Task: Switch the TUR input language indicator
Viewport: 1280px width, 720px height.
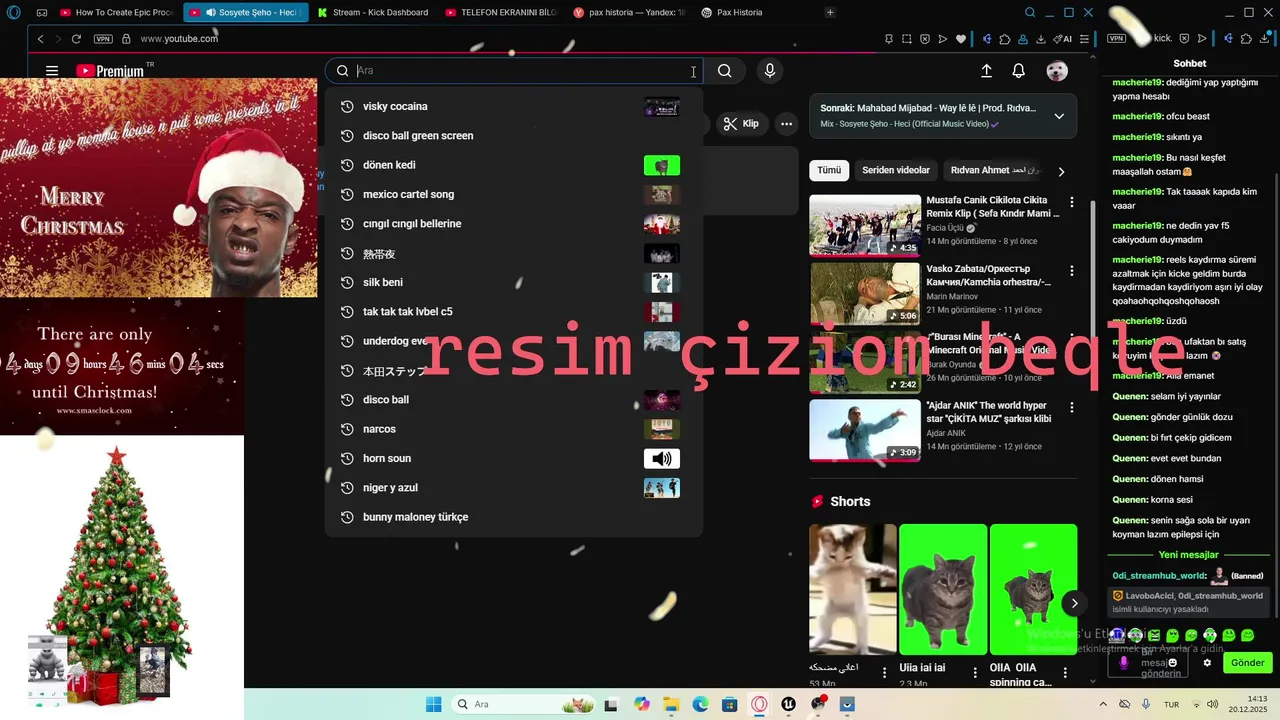Action: [1171, 704]
